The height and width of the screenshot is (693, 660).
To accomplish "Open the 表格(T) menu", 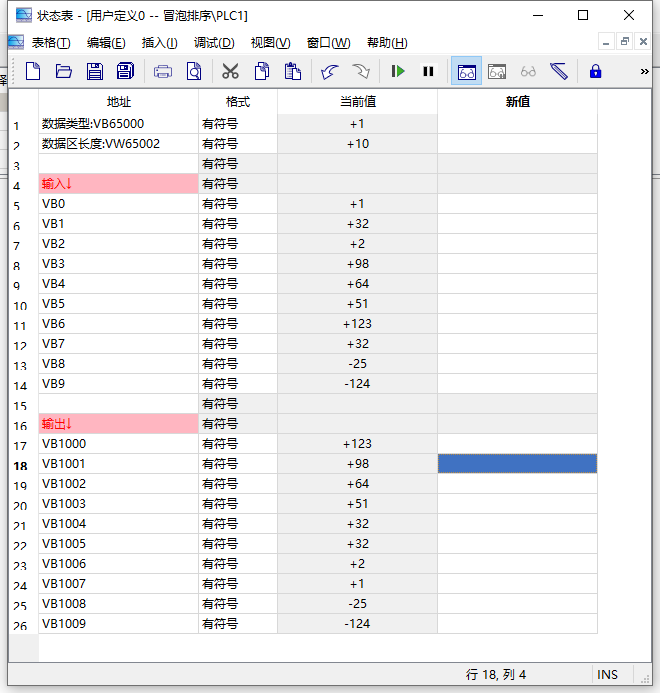I will (51, 43).
